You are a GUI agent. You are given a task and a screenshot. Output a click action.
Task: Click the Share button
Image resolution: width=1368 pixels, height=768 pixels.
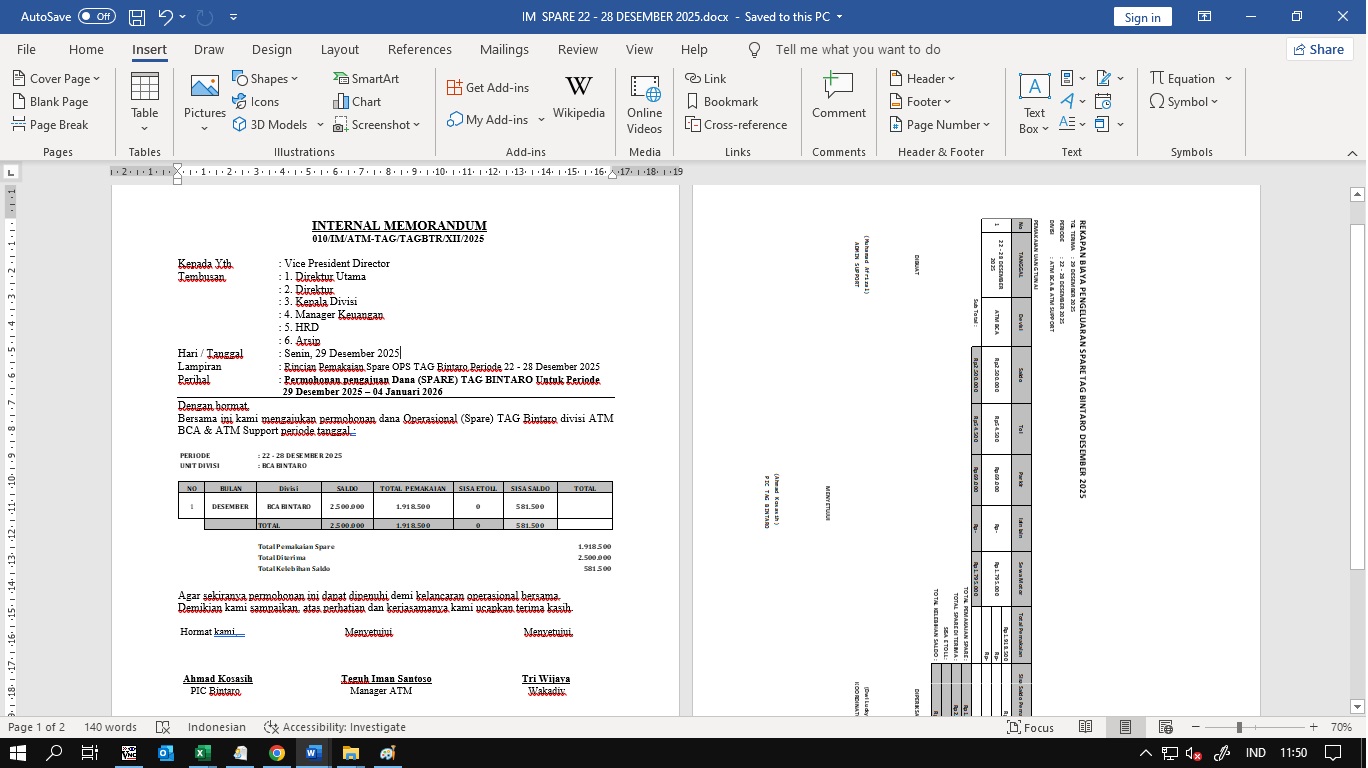coord(1318,49)
